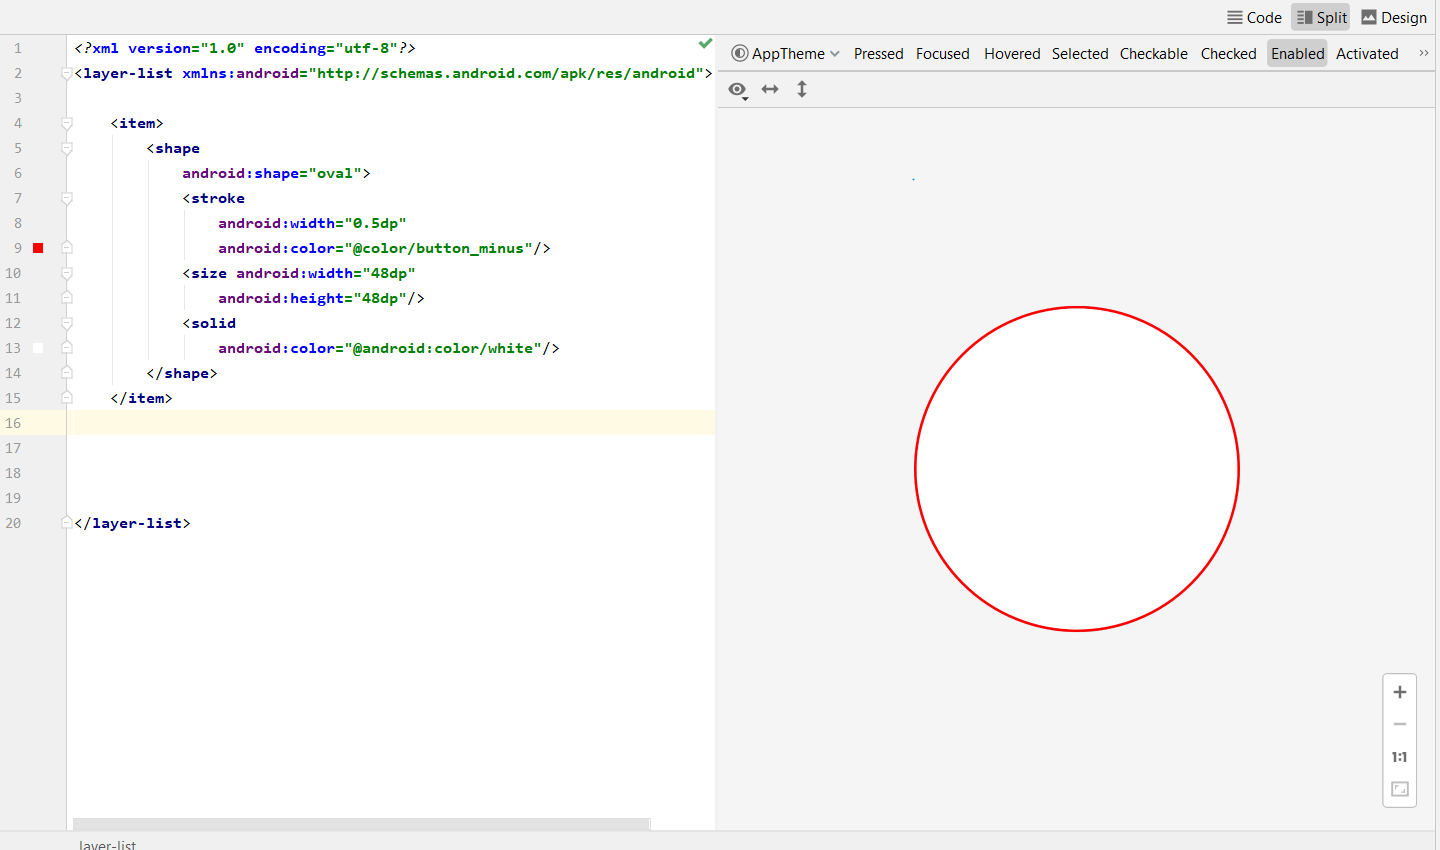Place the cursor on empty line 16
Viewport: 1440px width, 850px height.
pyautogui.click(x=391, y=423)
